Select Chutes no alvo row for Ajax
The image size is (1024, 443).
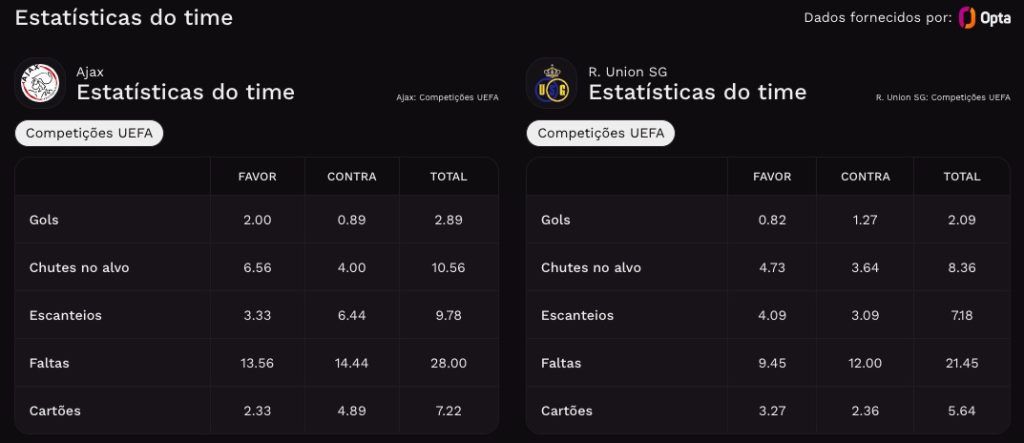tap(257, 267)
